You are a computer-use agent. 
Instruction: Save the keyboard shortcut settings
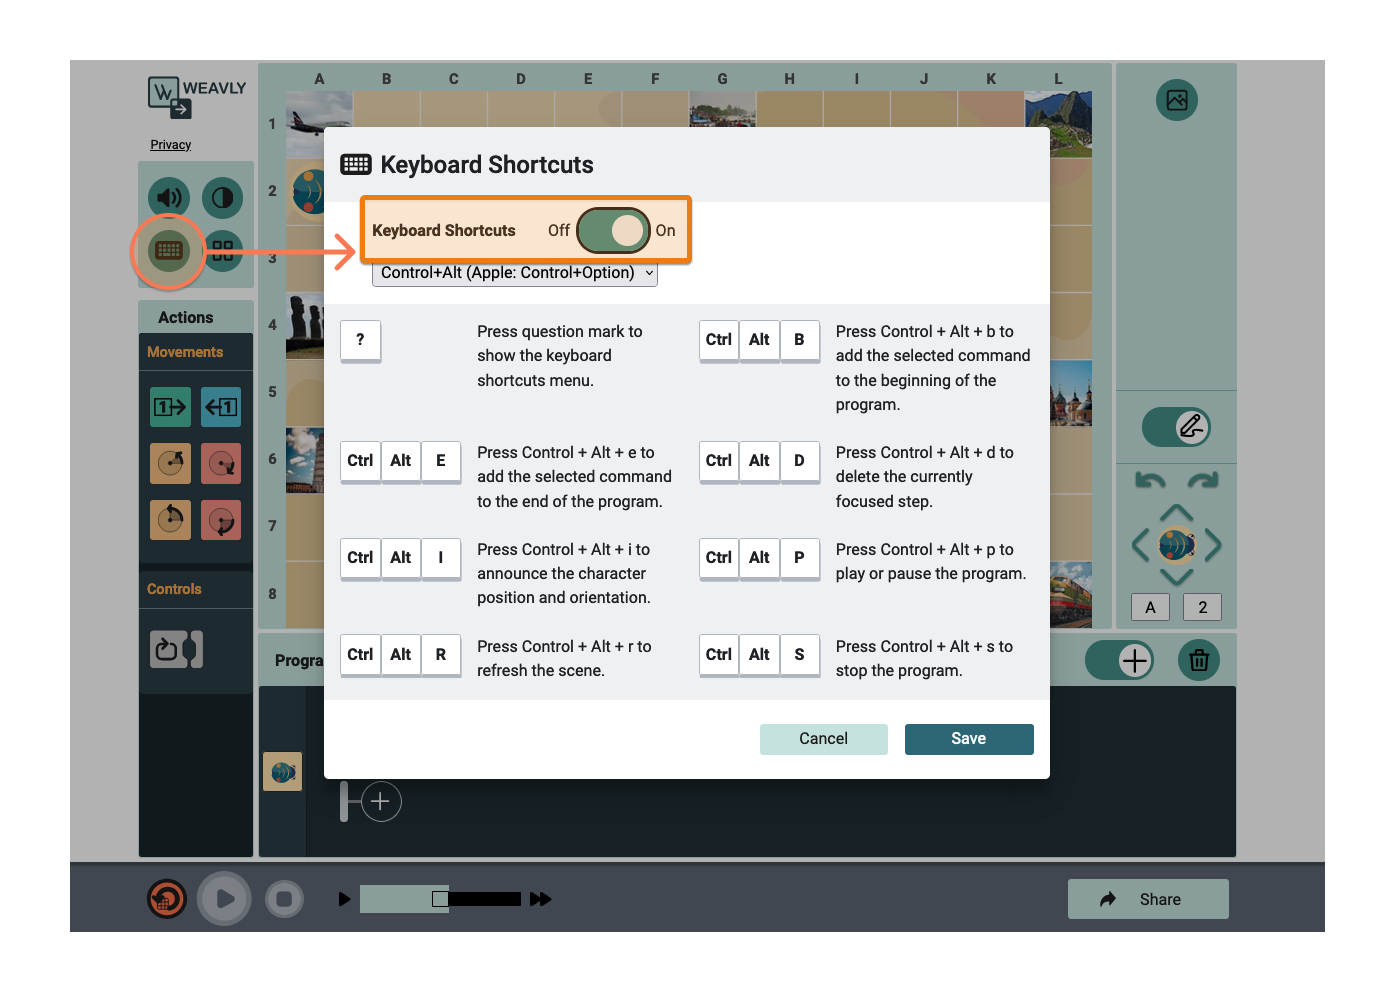(x=968, y=738)
